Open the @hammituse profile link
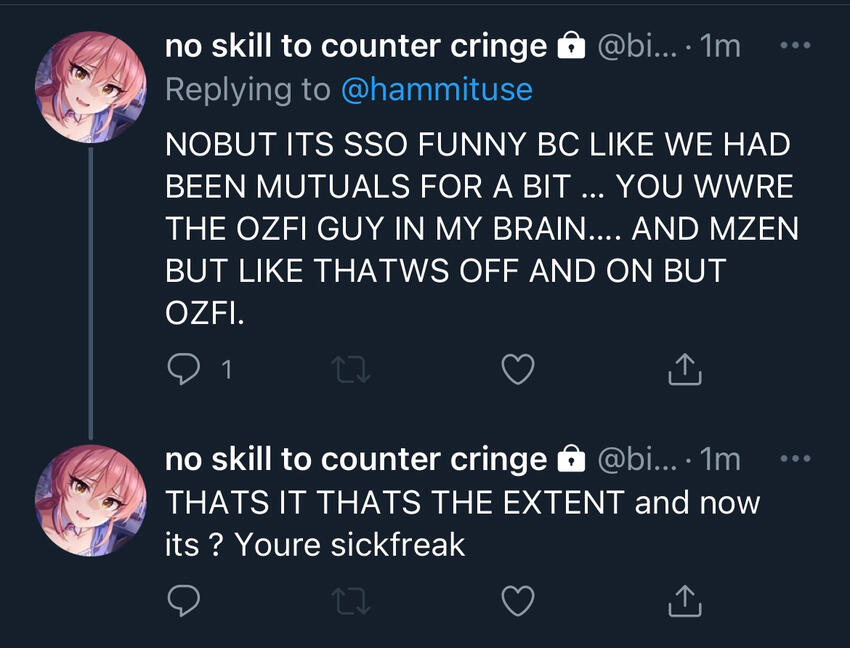 436,89
